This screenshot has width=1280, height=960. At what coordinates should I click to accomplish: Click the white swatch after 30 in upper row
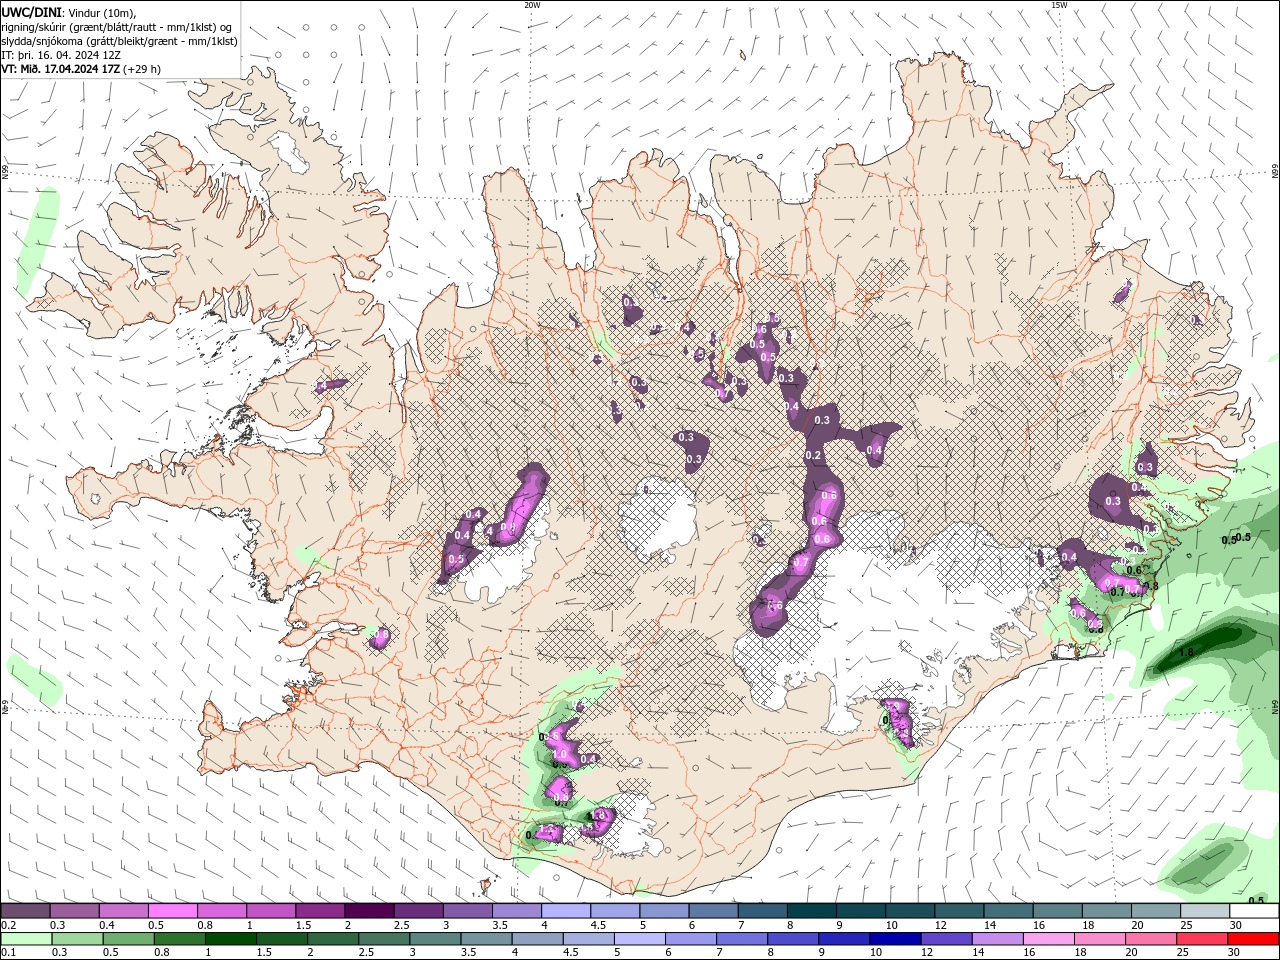click(x=1255, y=911)
